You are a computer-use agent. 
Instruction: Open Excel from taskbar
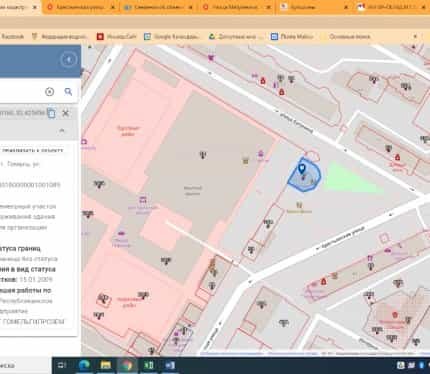tap(149, 365)
